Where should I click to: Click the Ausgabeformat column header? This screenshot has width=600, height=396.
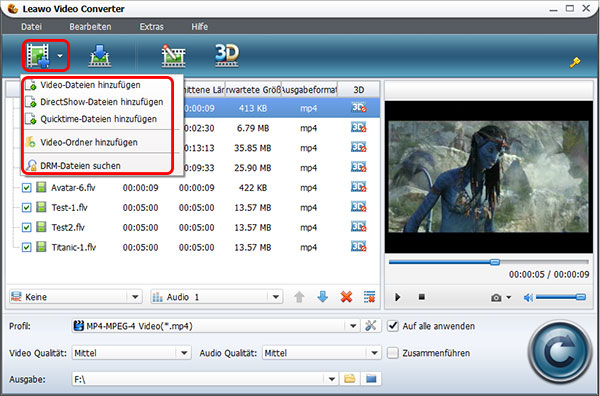(x=309, y=90)
